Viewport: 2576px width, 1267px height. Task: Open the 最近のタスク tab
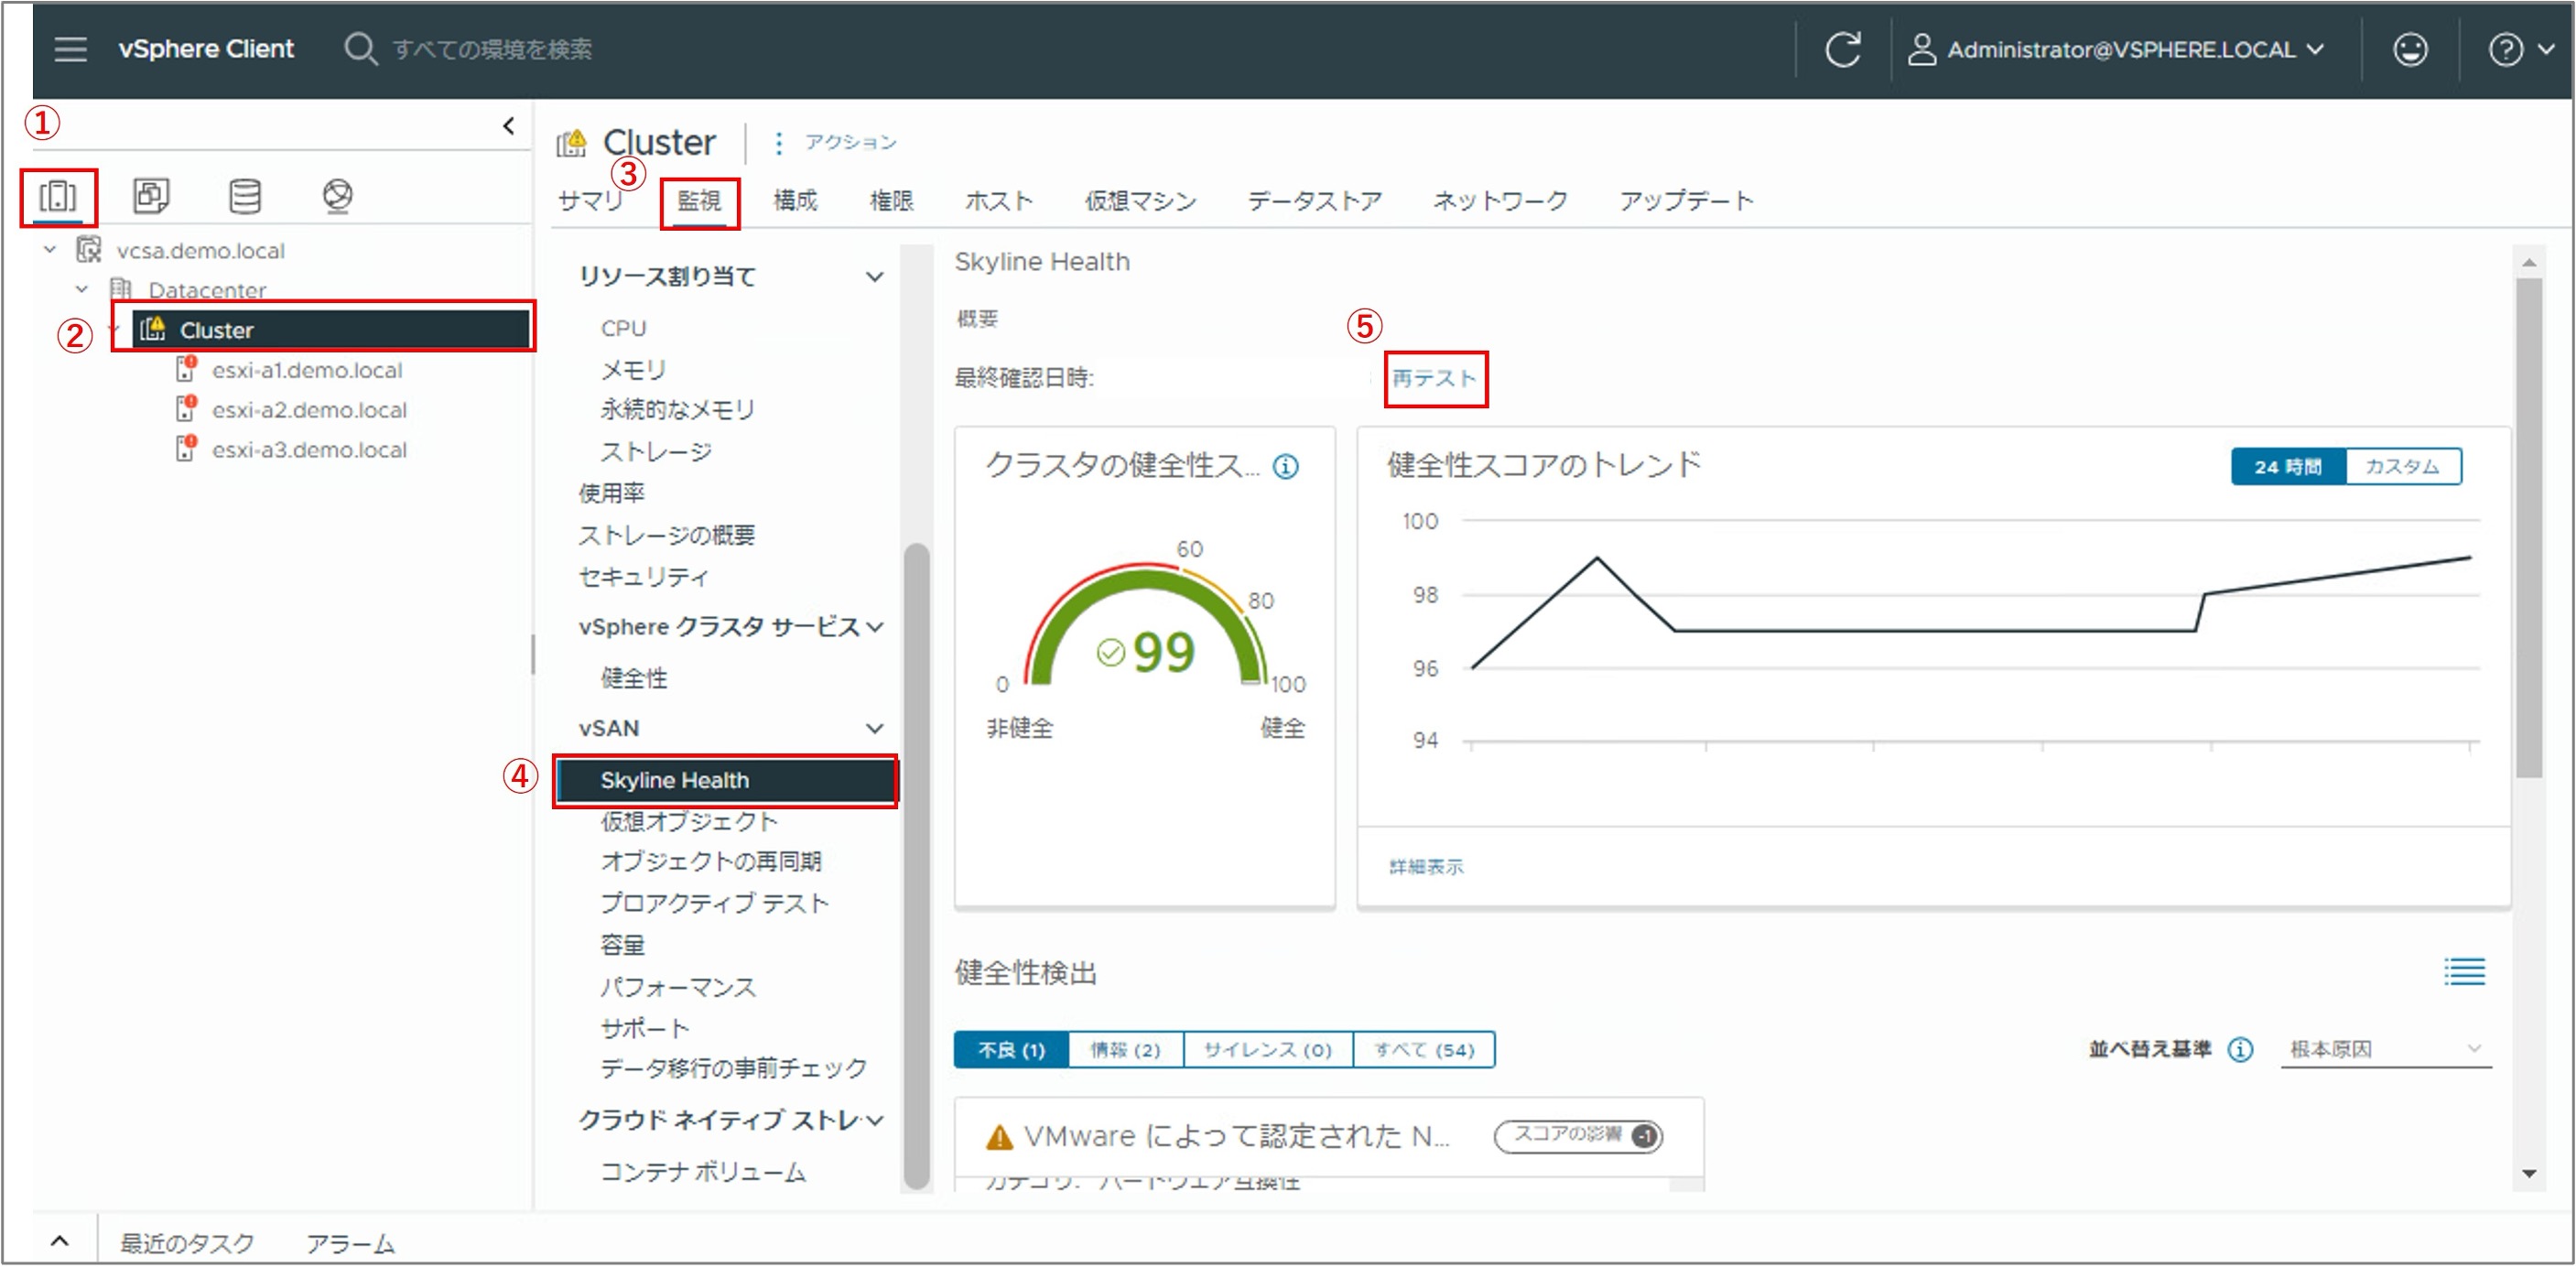[187, 1243]
